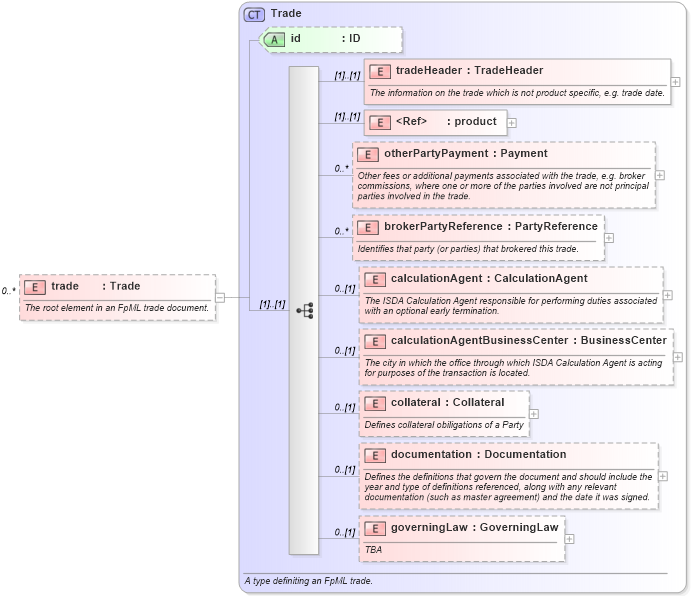Click the 'TBA' annotation under governingLaw
Image resolution: width=691 pixels, height=596 pixels.
coord(373,550)
